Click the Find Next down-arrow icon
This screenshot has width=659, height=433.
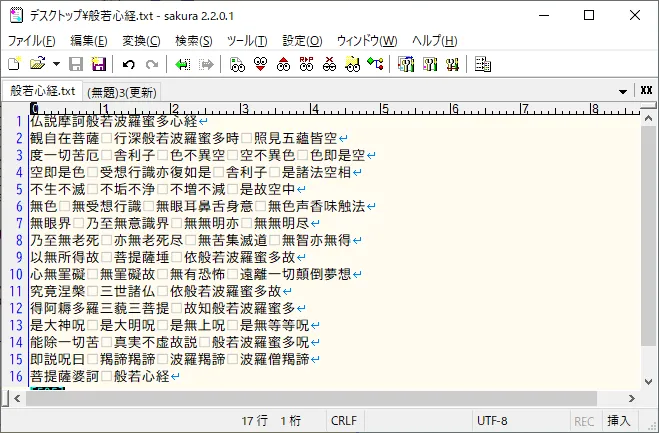click(x=260, y=65)
